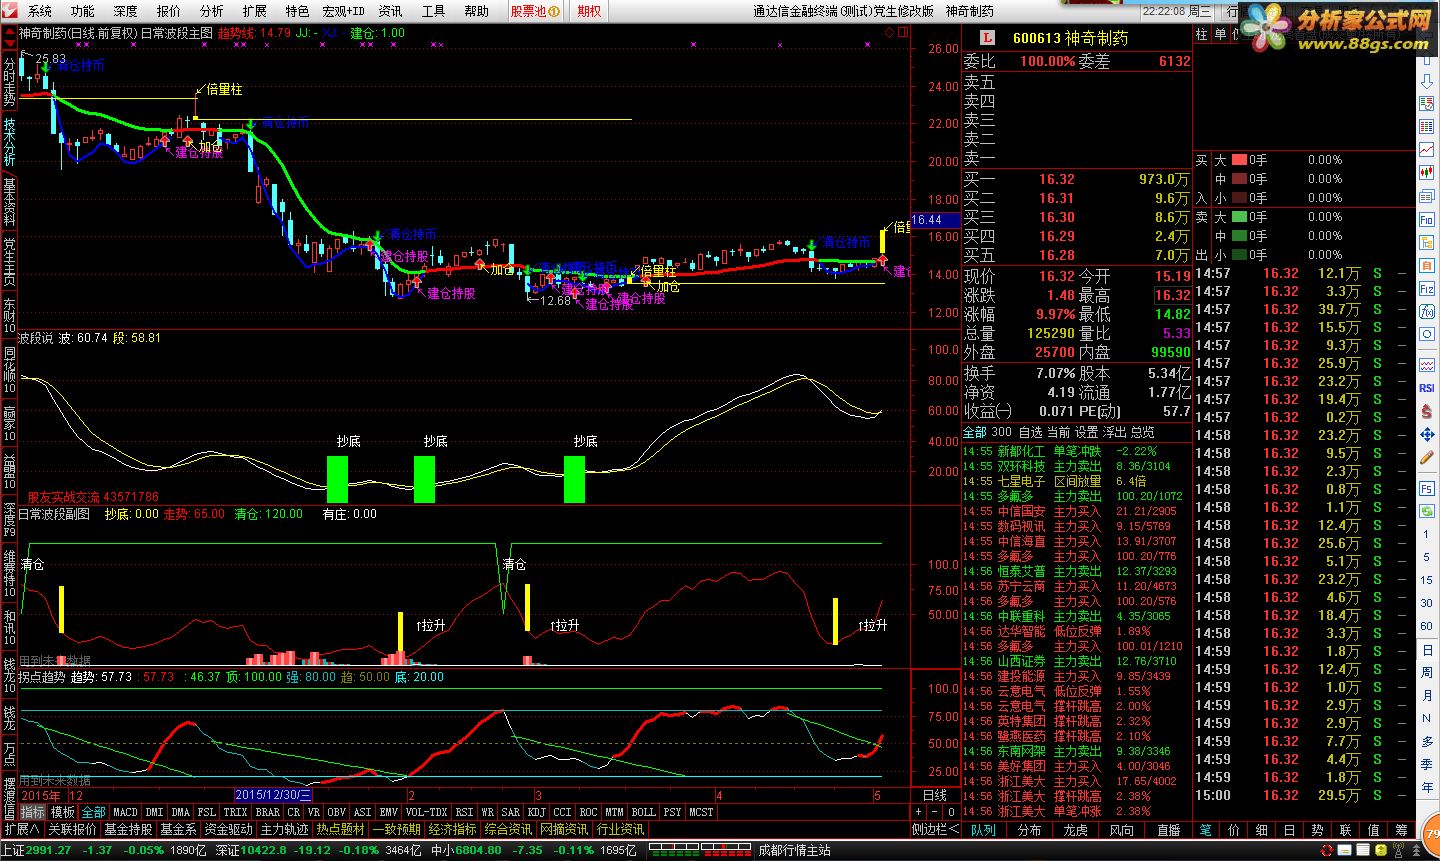Open the 股票池 dropdown
Image resolution: width=1440 pixels, height=861 pixels.
click(x=534, y=11)
